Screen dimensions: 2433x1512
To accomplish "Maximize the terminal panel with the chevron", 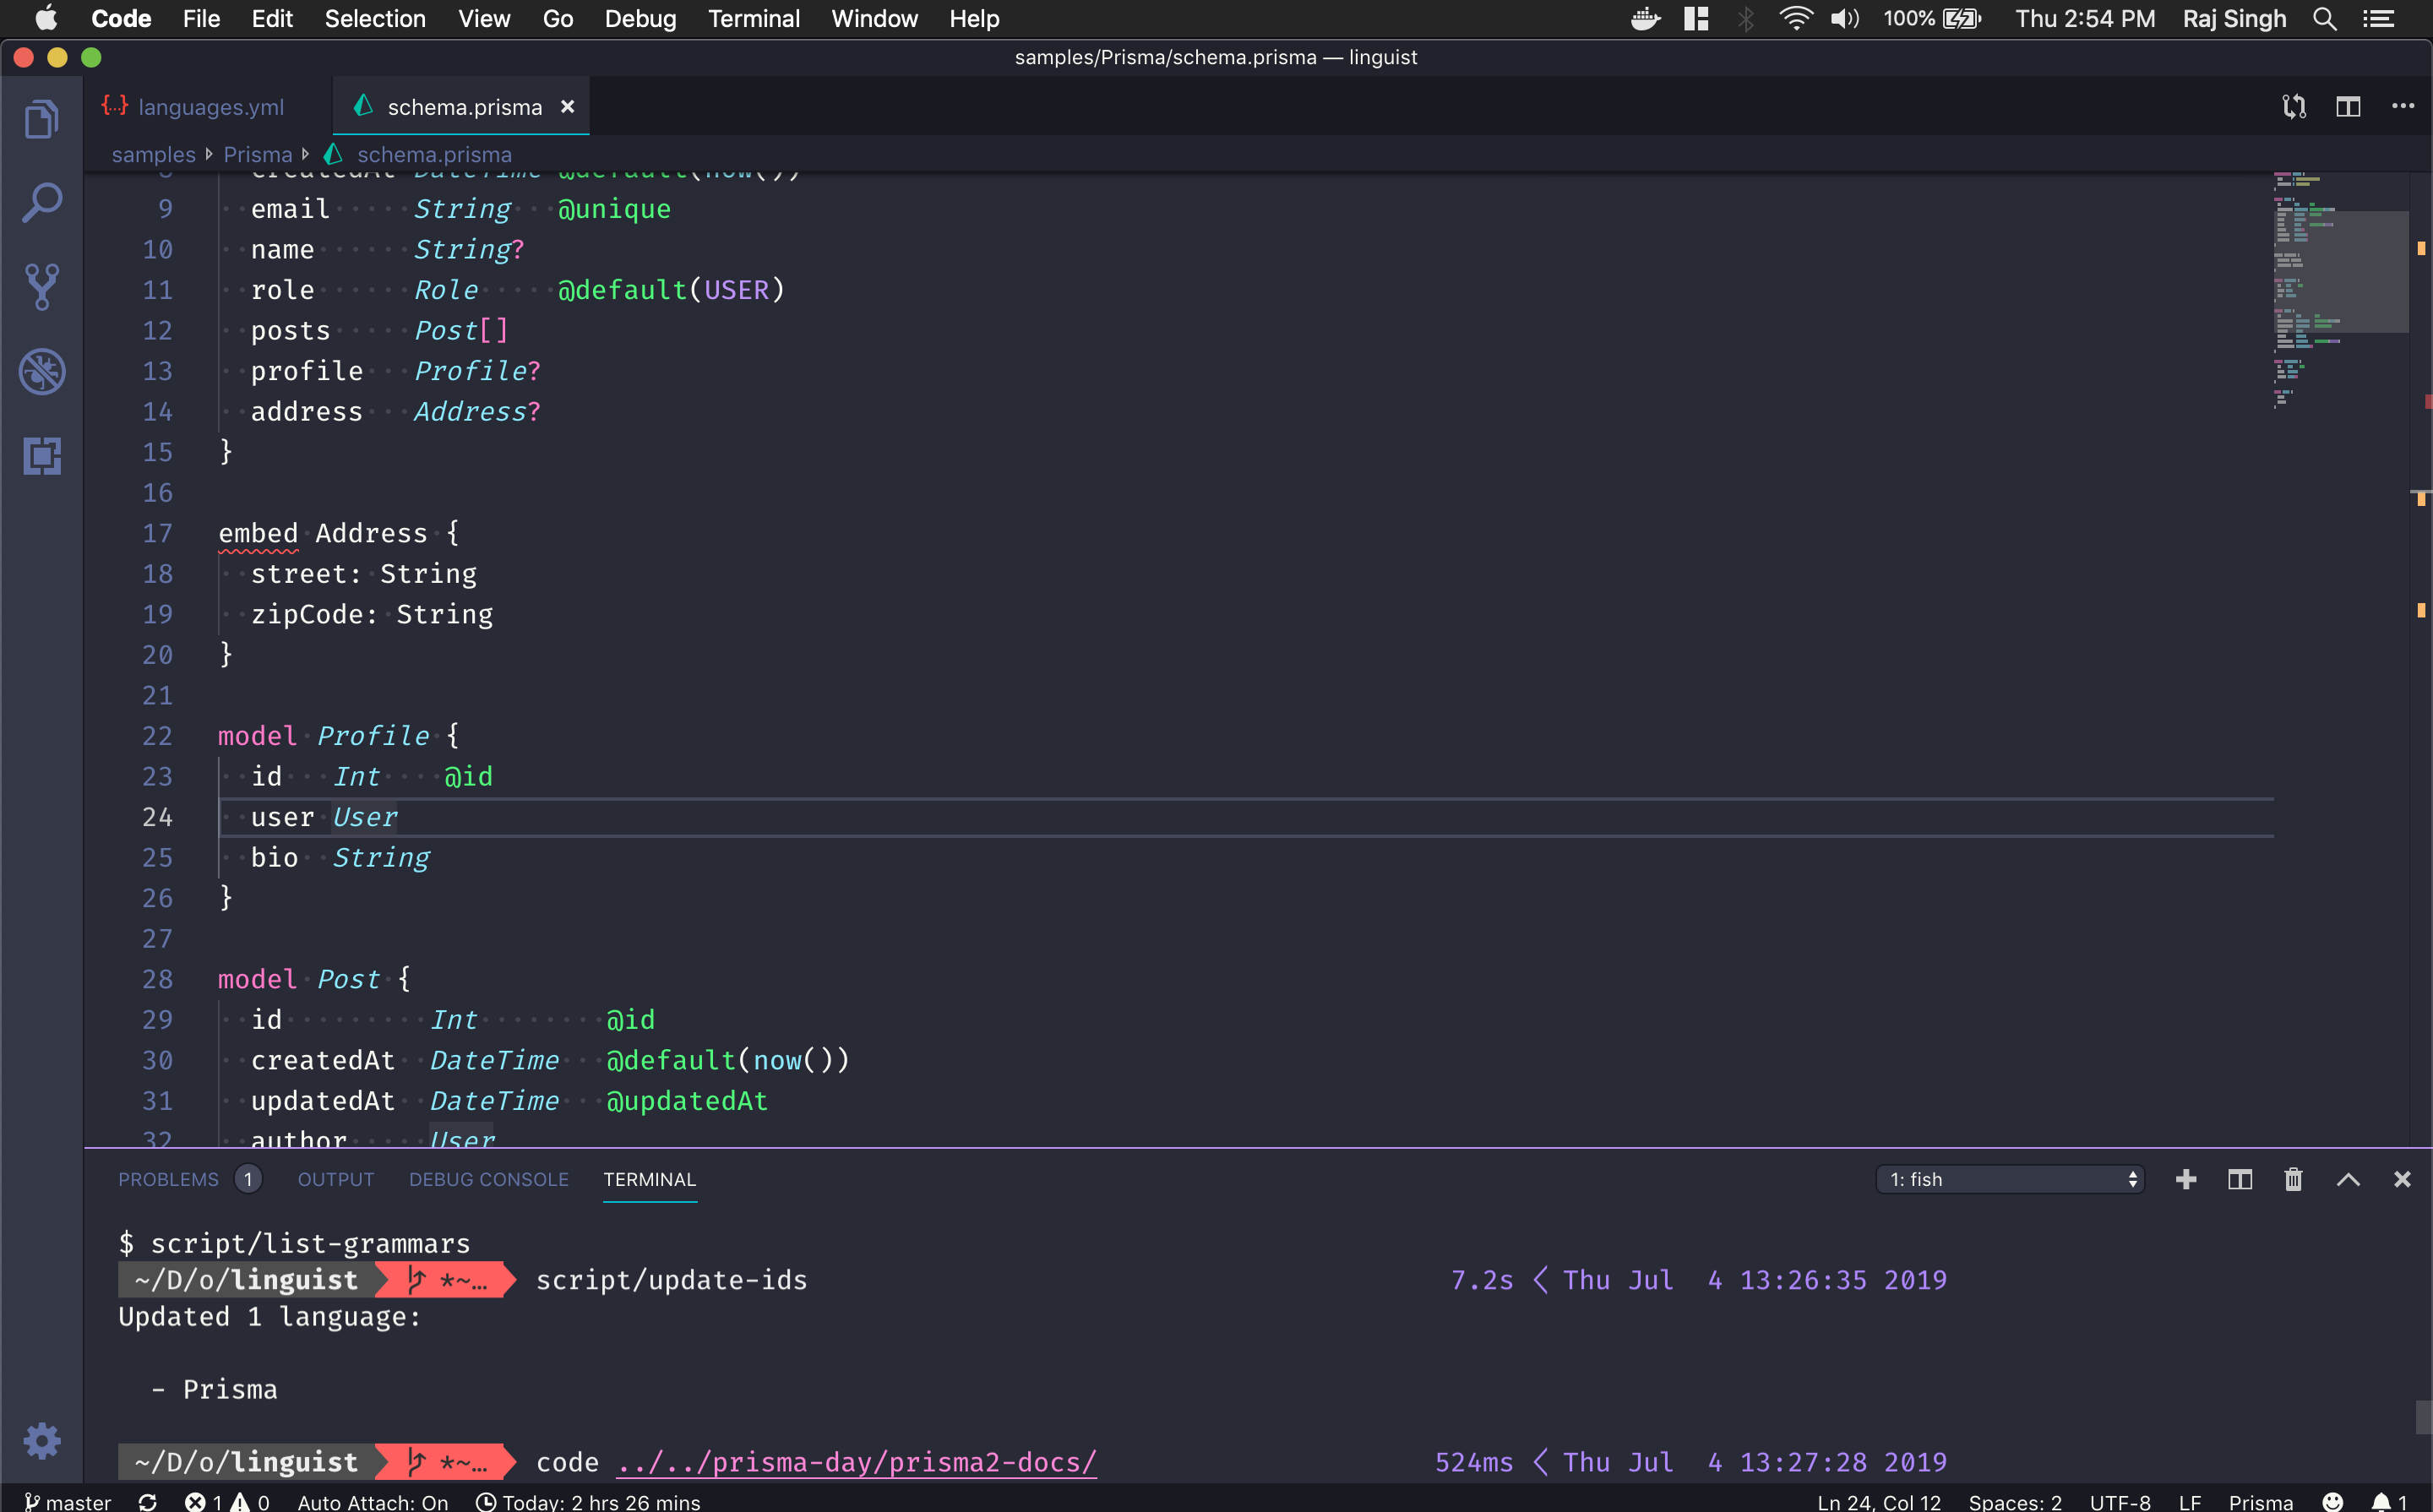I will point(2347,1179).
